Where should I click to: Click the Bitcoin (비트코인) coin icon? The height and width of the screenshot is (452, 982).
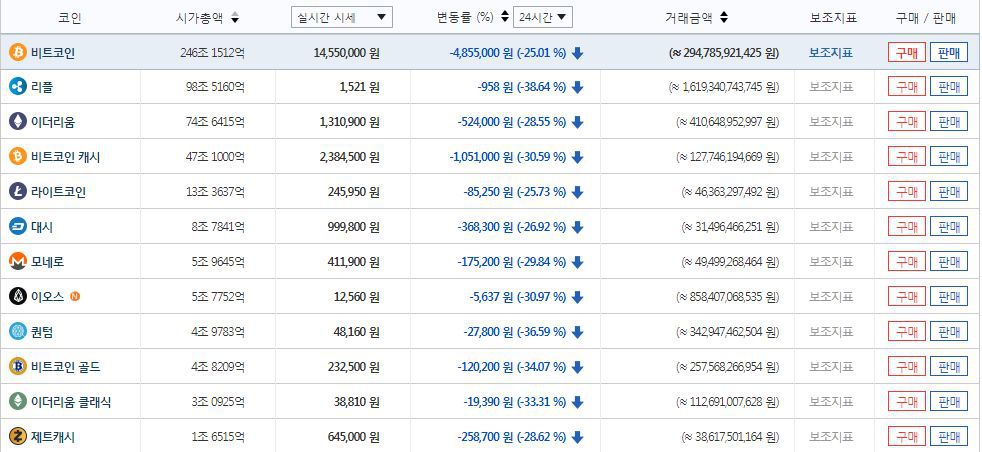pyautogui.click(x=18, y=53)
